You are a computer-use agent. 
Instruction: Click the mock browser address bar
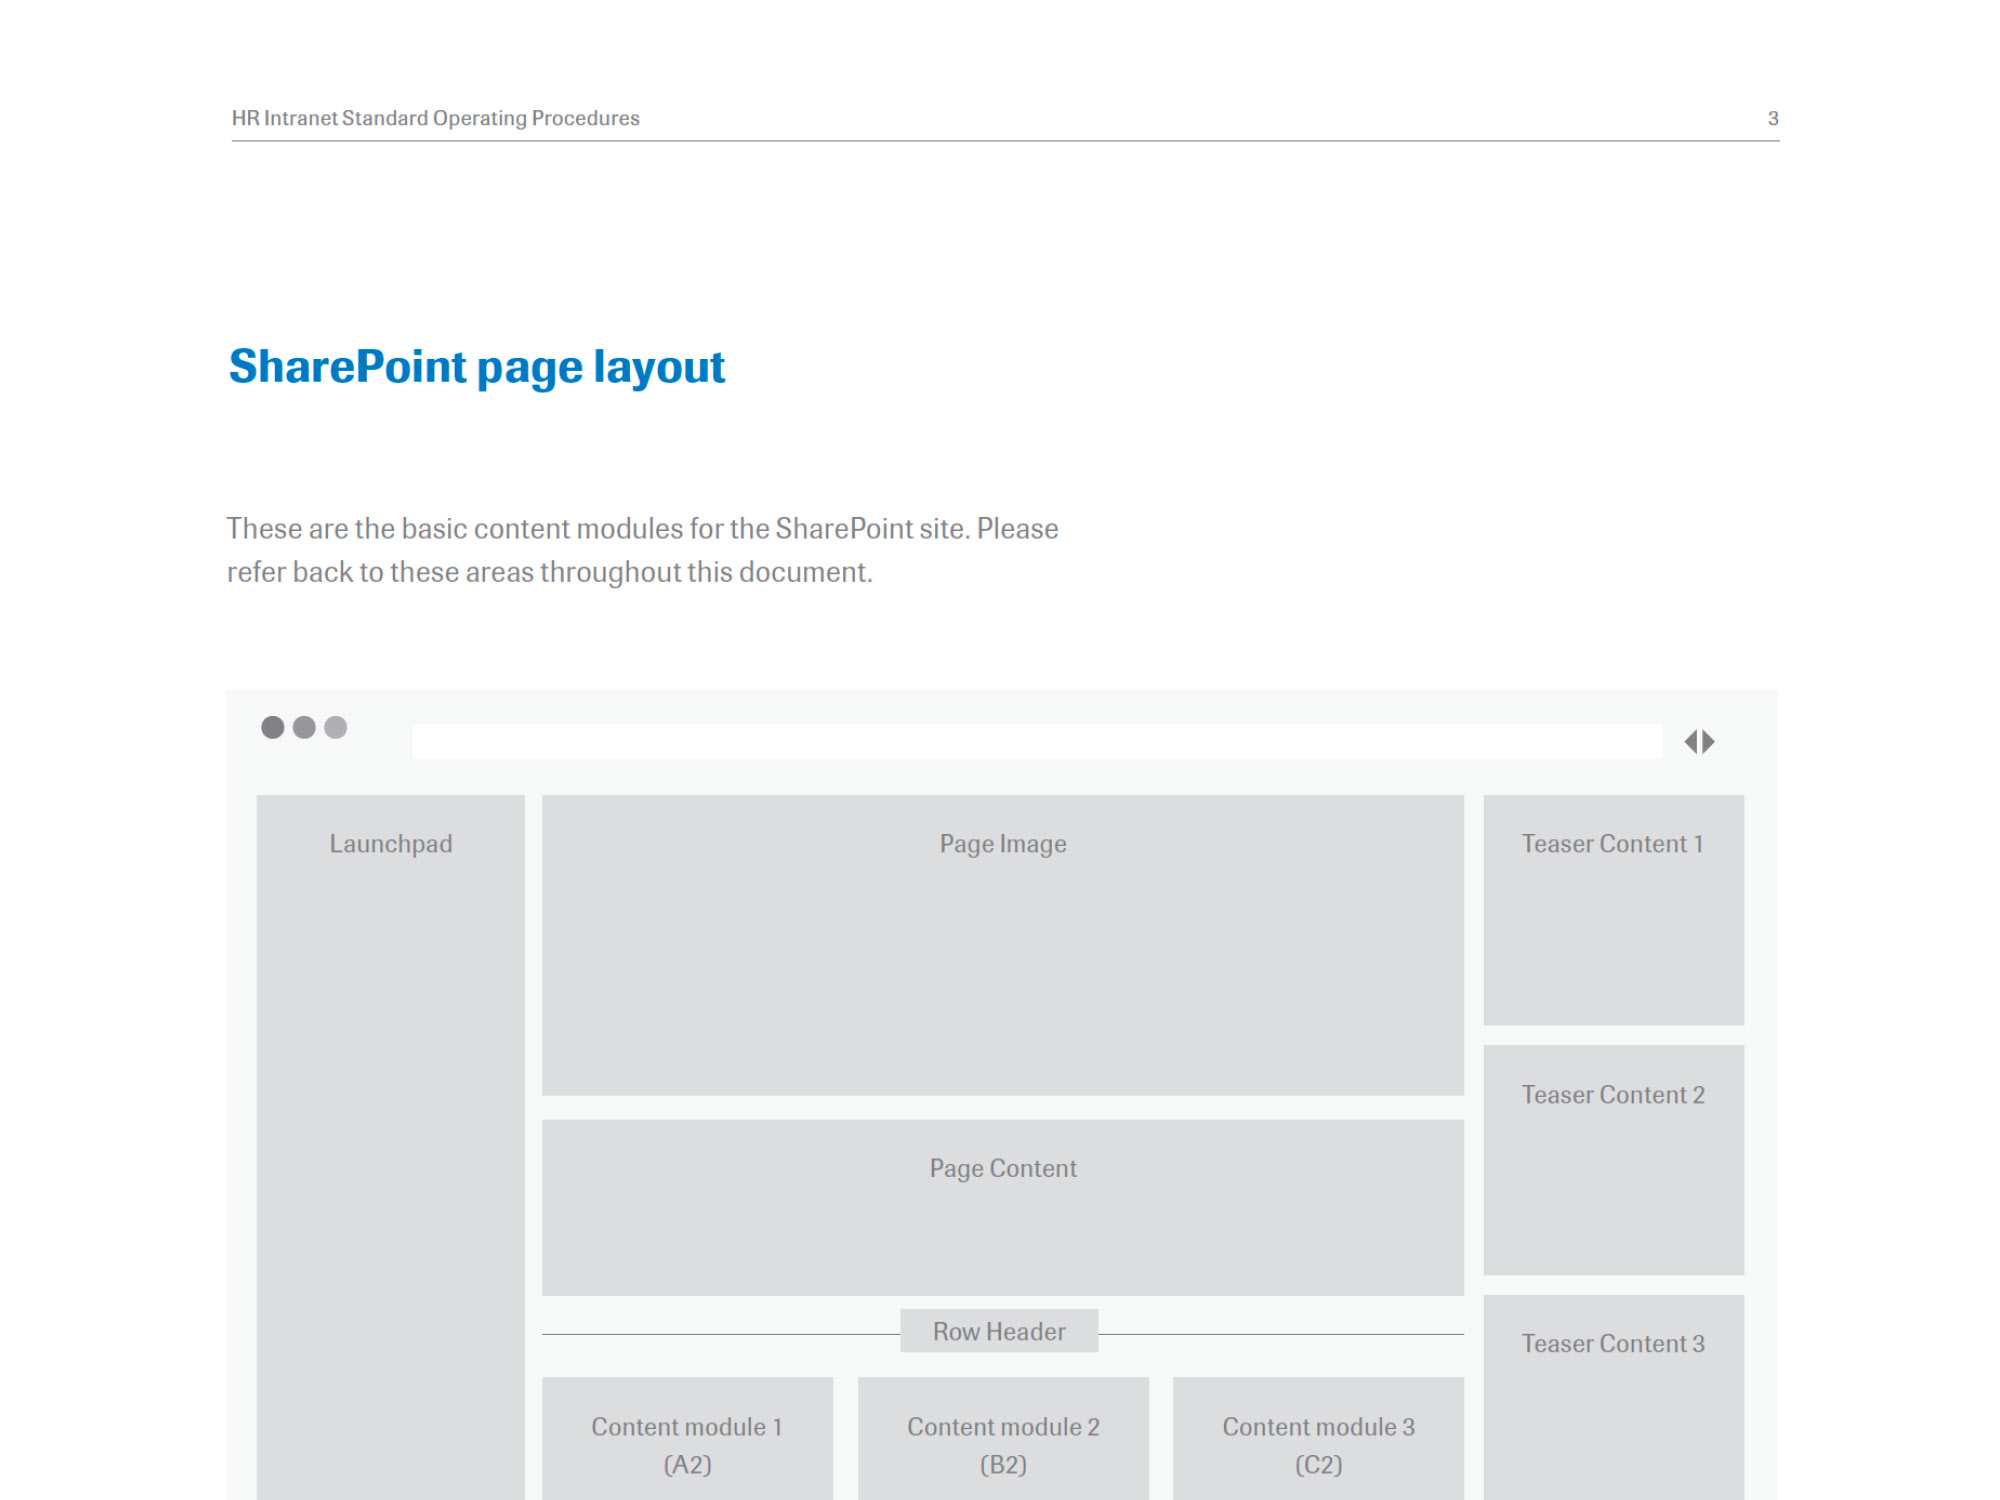pos(1037,741)
